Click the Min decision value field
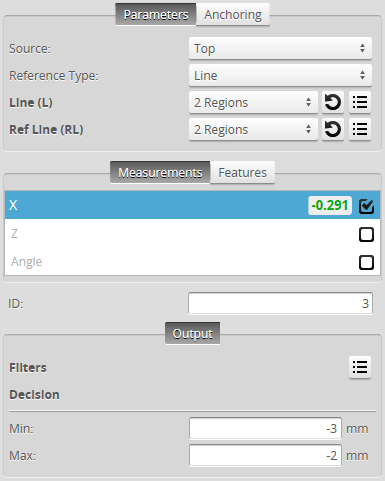Viewport: 385px width, 481px height. pyautogui.click(x=265, y=428)
